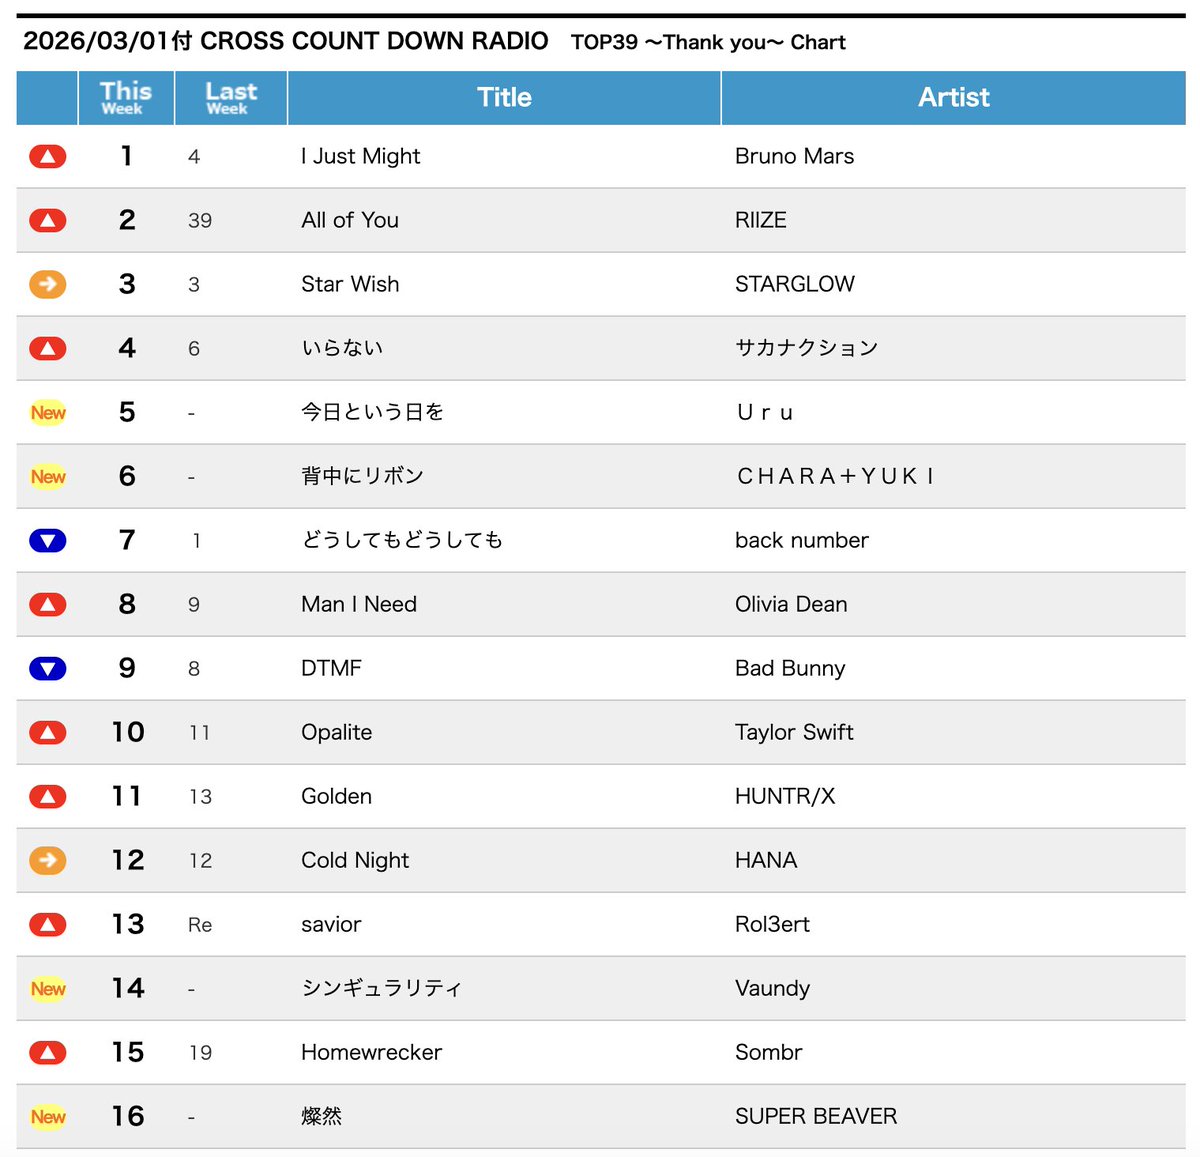Click this-week rank 7

click(127, 540)
